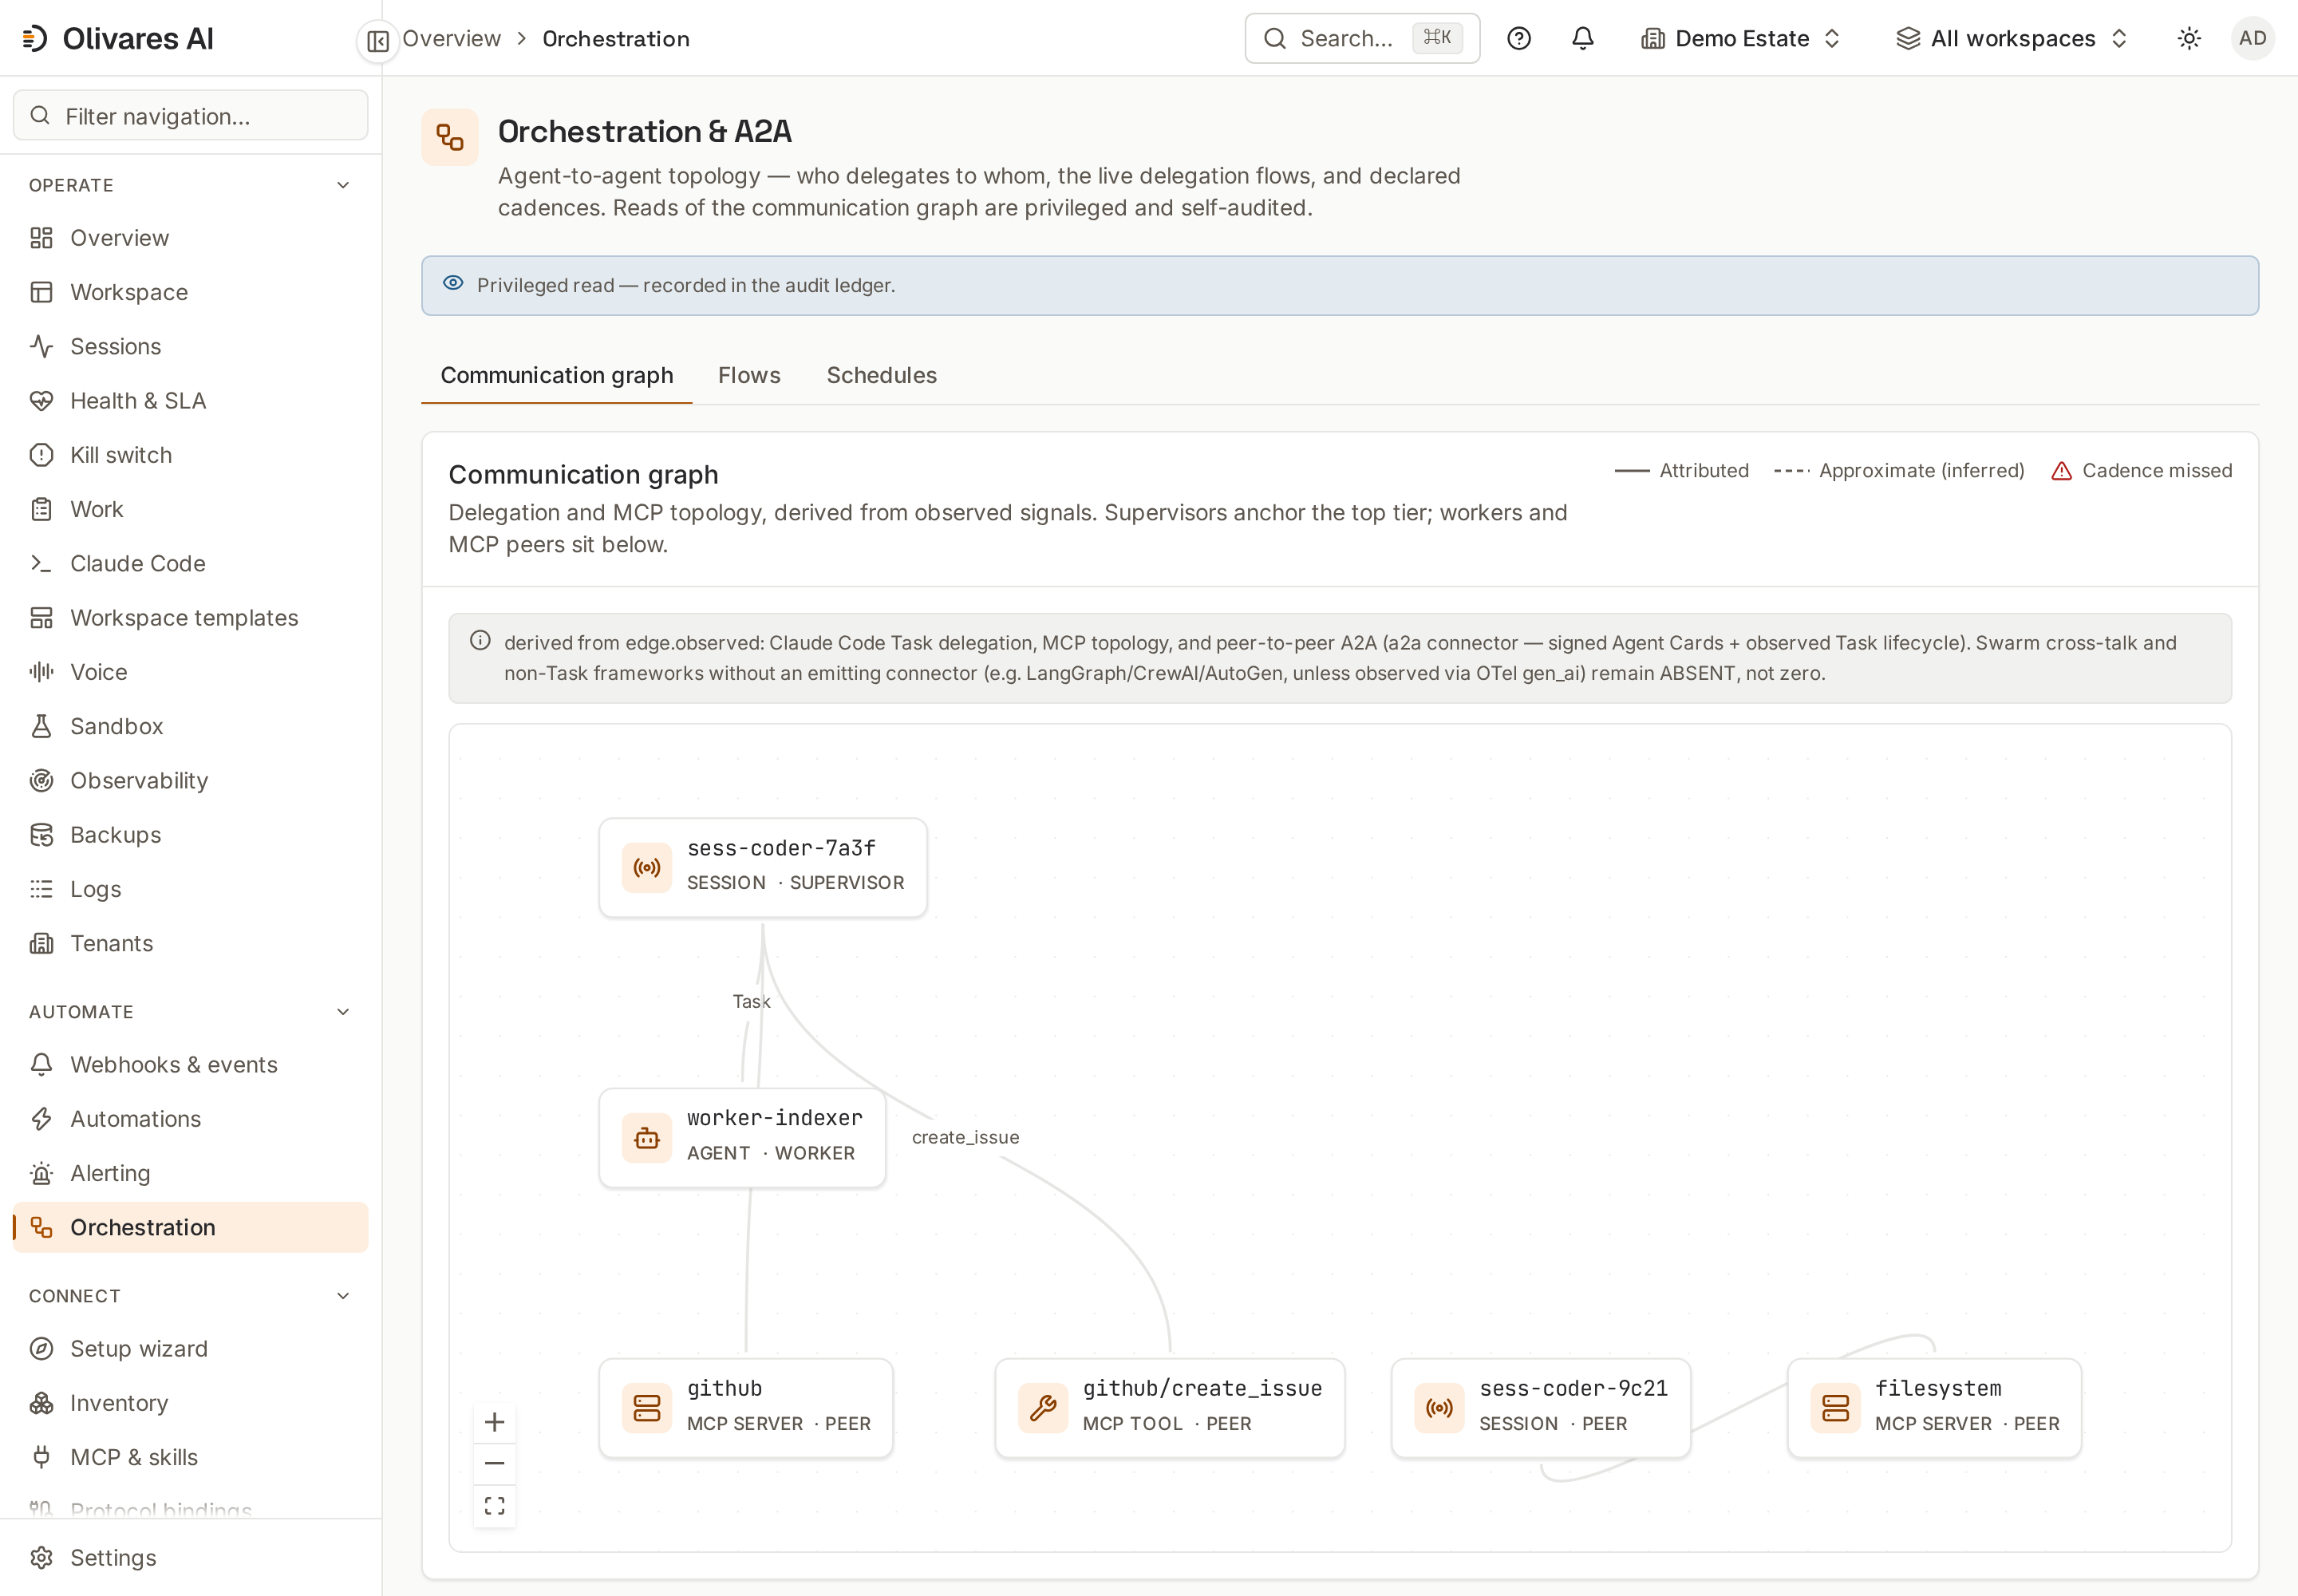Click the Observability radar icon

pos(41,780)
